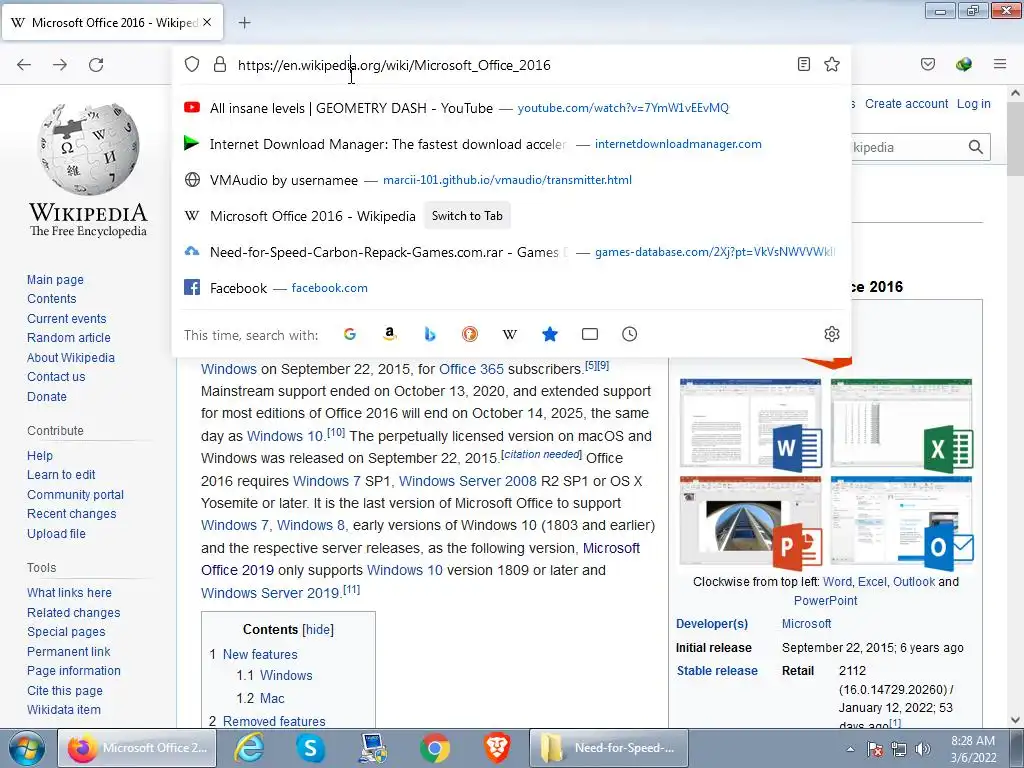Click the Wikipedia search magnifier button

[x=976, y=147]
